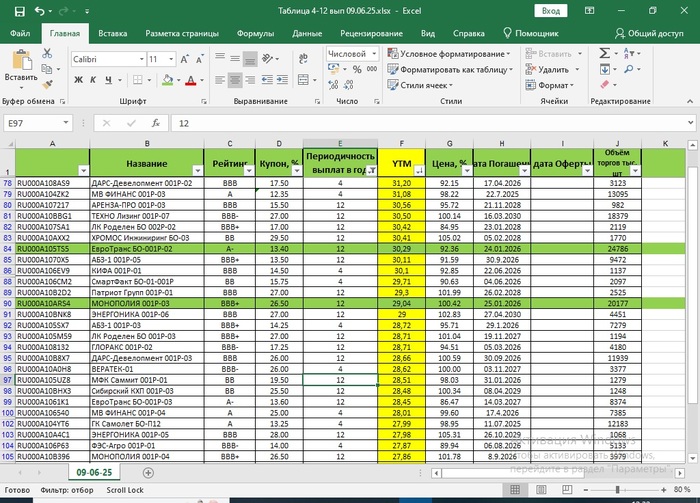Open filter dropdown on Название column
The height and width of the screenshot is (503, 700).
point(196,172)
